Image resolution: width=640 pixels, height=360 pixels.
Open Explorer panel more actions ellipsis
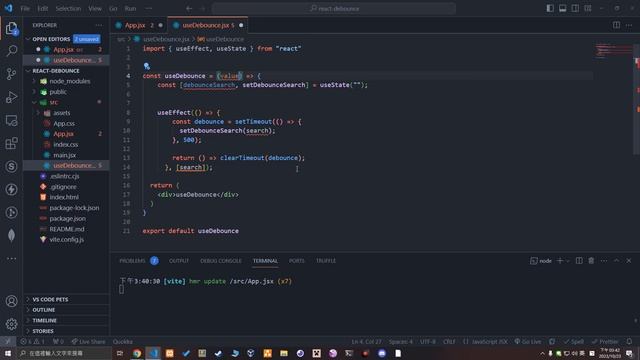[x=99, y=25]
